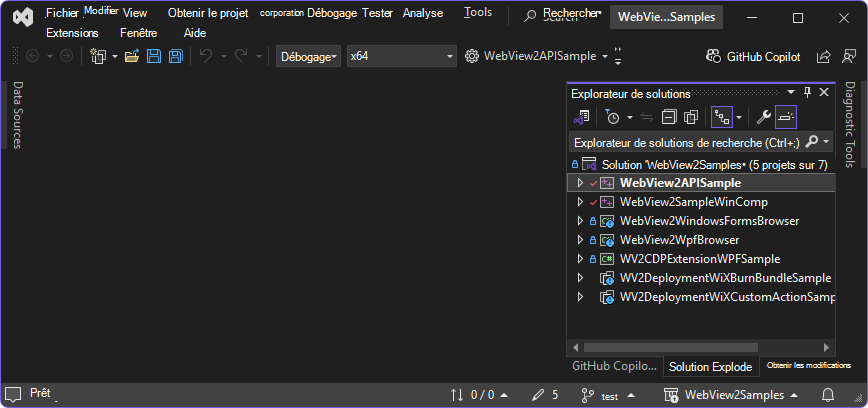Open the x64 platform dropdown
Image resolution: width=868 pixels, height=408 pixels.
(402, 56)
